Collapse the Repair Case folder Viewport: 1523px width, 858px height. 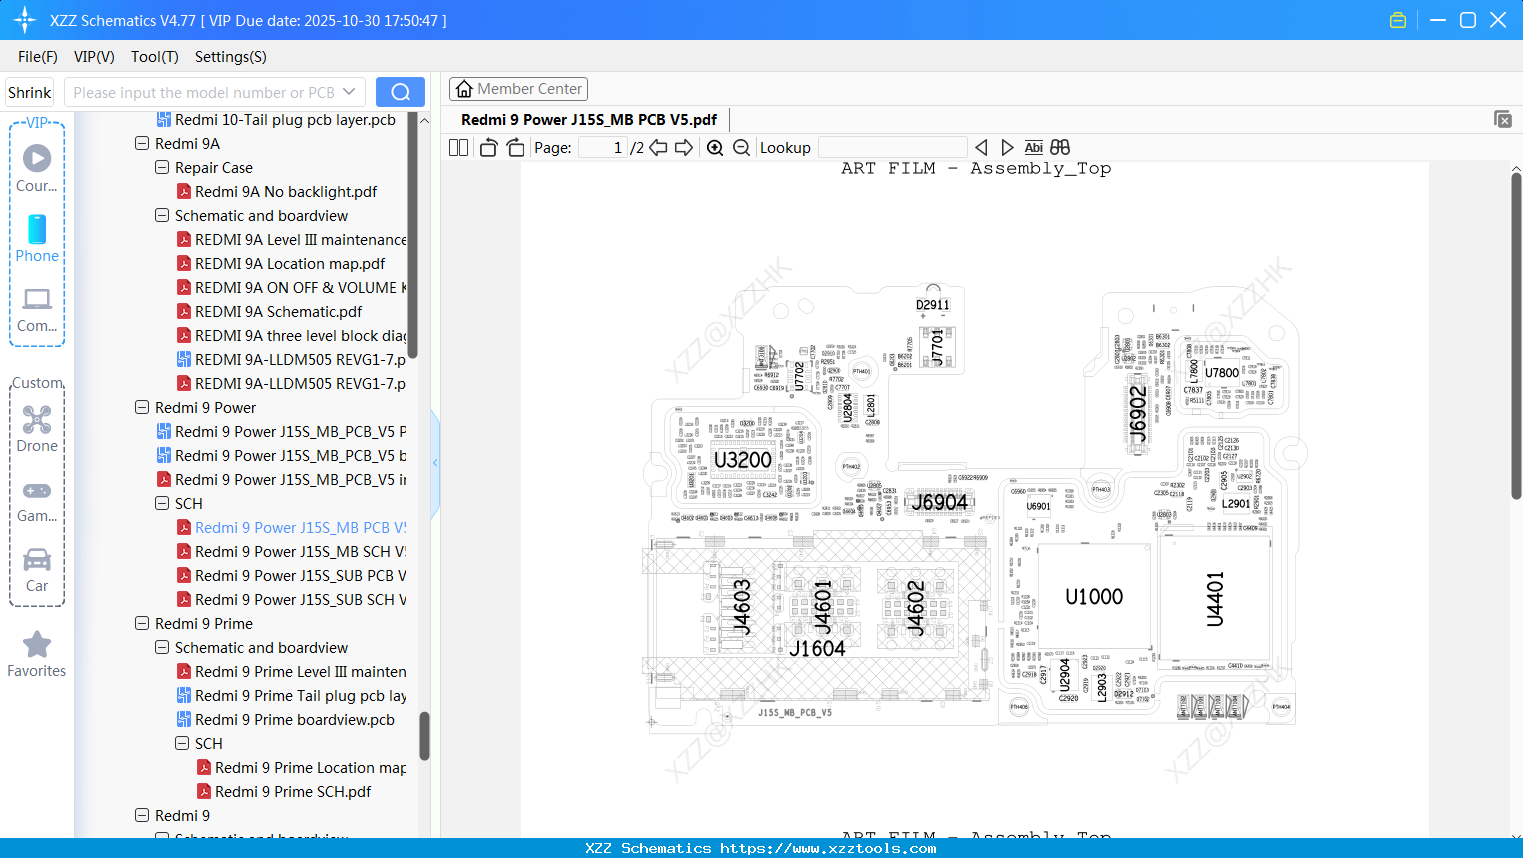pos(162,167)
